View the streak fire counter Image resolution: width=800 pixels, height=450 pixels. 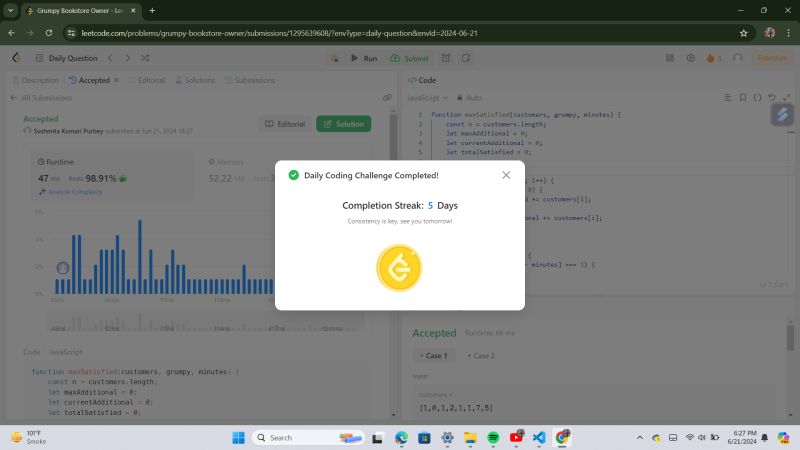click(x=714, y=58)
